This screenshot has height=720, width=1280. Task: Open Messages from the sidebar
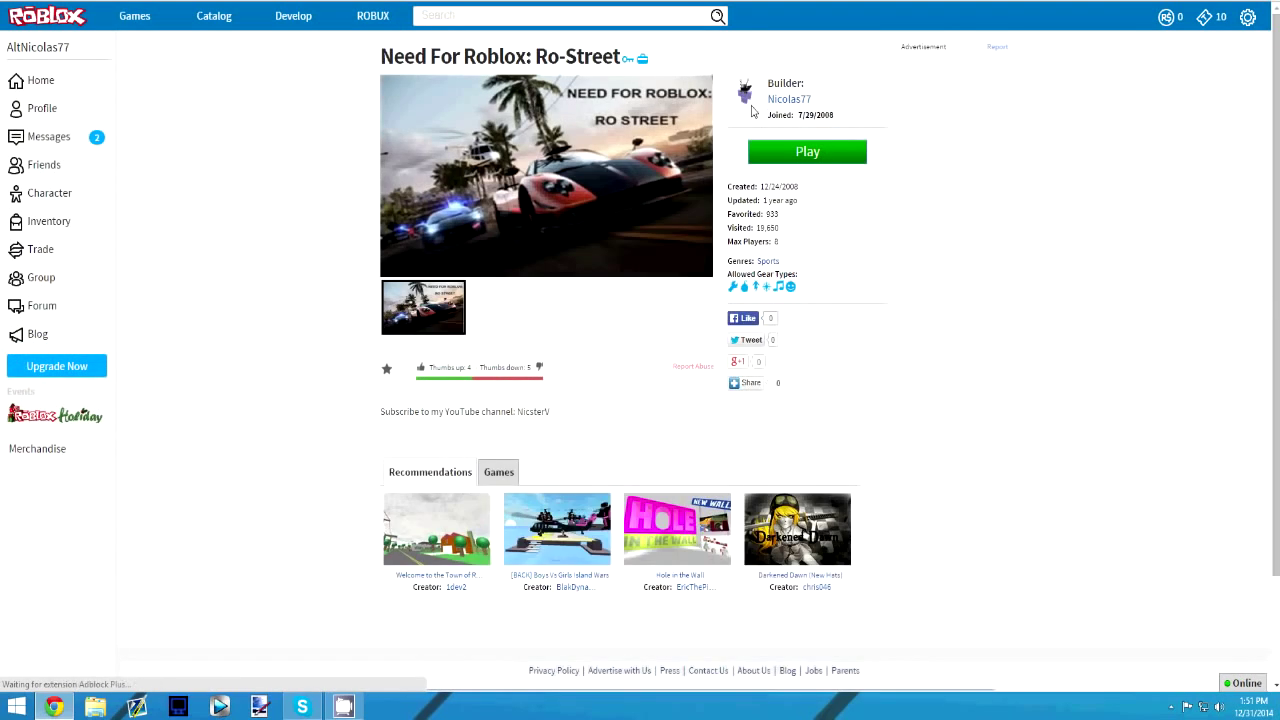[48, 137]
